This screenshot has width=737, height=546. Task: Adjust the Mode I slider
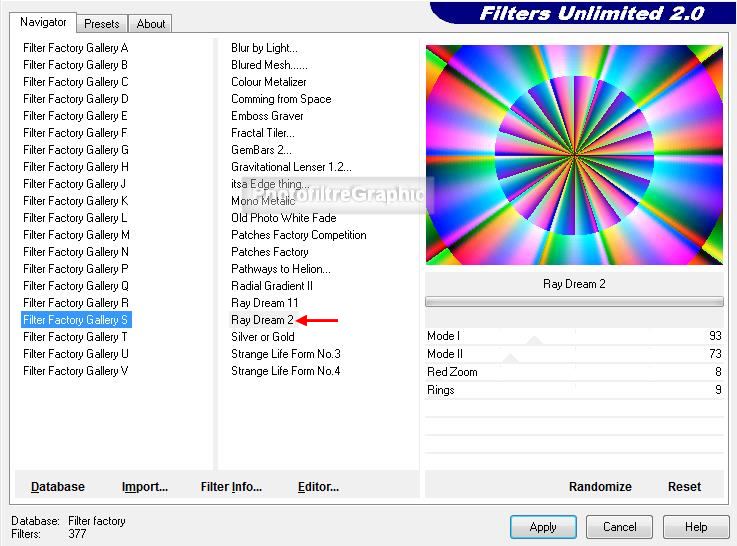(574, 337)
